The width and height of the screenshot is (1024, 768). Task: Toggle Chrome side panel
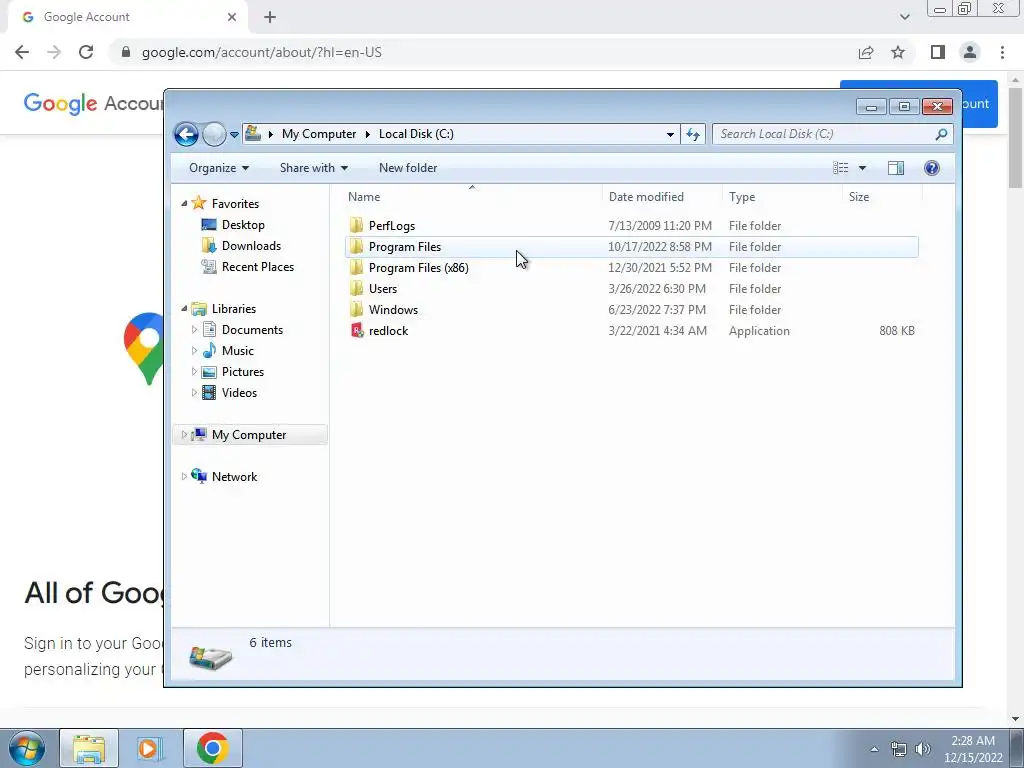tap(938, 52)
